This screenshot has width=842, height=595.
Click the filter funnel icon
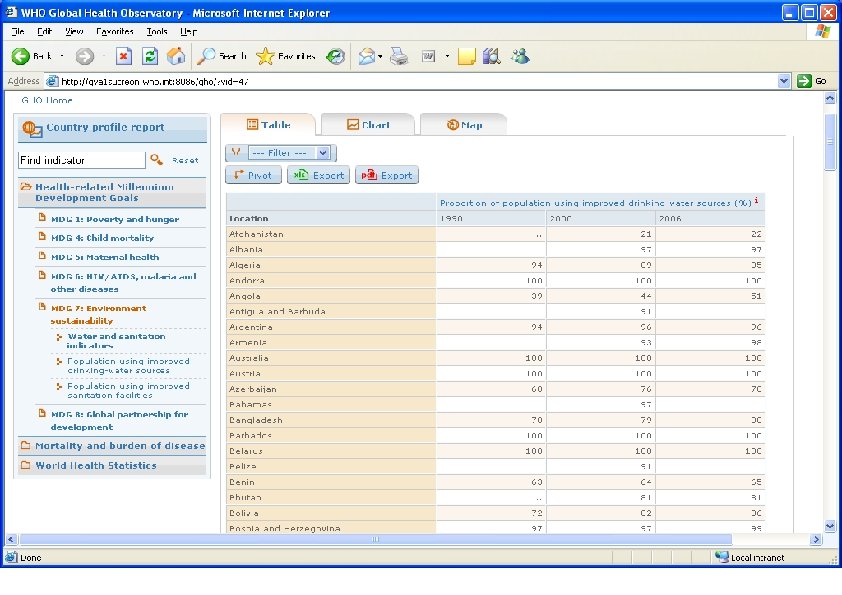tap(235, 153)
